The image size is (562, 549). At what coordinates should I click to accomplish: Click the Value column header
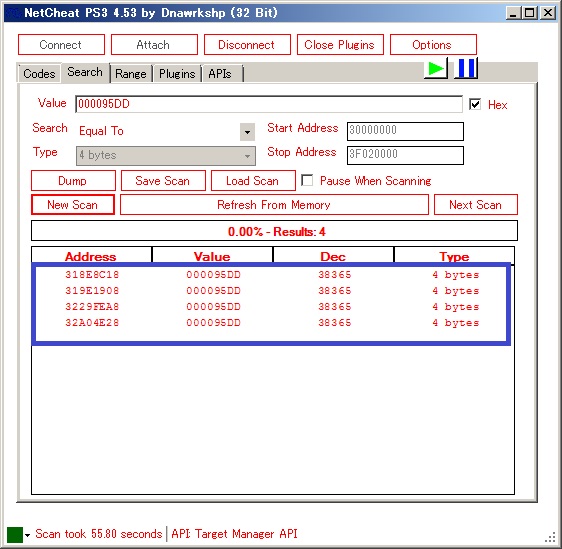[212, 256]
